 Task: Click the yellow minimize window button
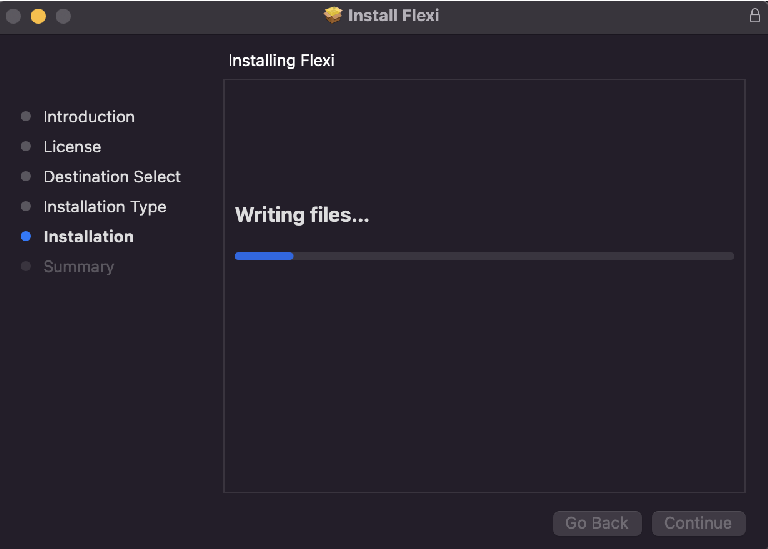pyautogui.click(x=38, y=16)
